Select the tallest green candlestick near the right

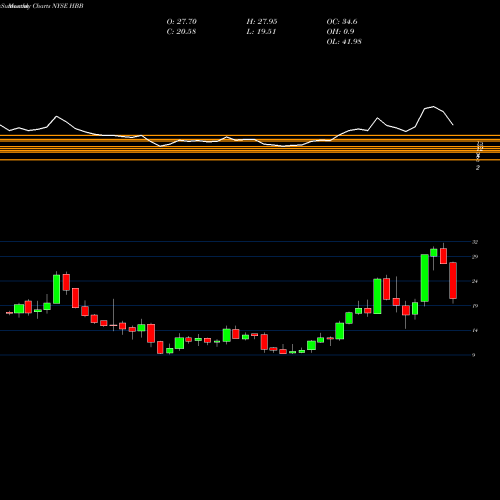425,278
